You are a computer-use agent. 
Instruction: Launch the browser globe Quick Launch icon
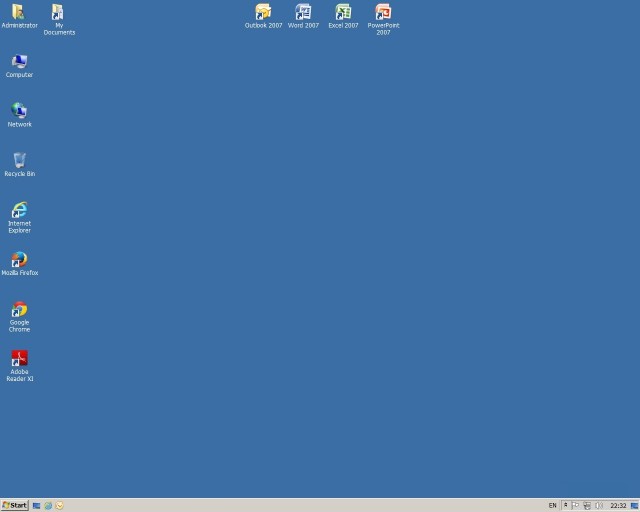48,505
